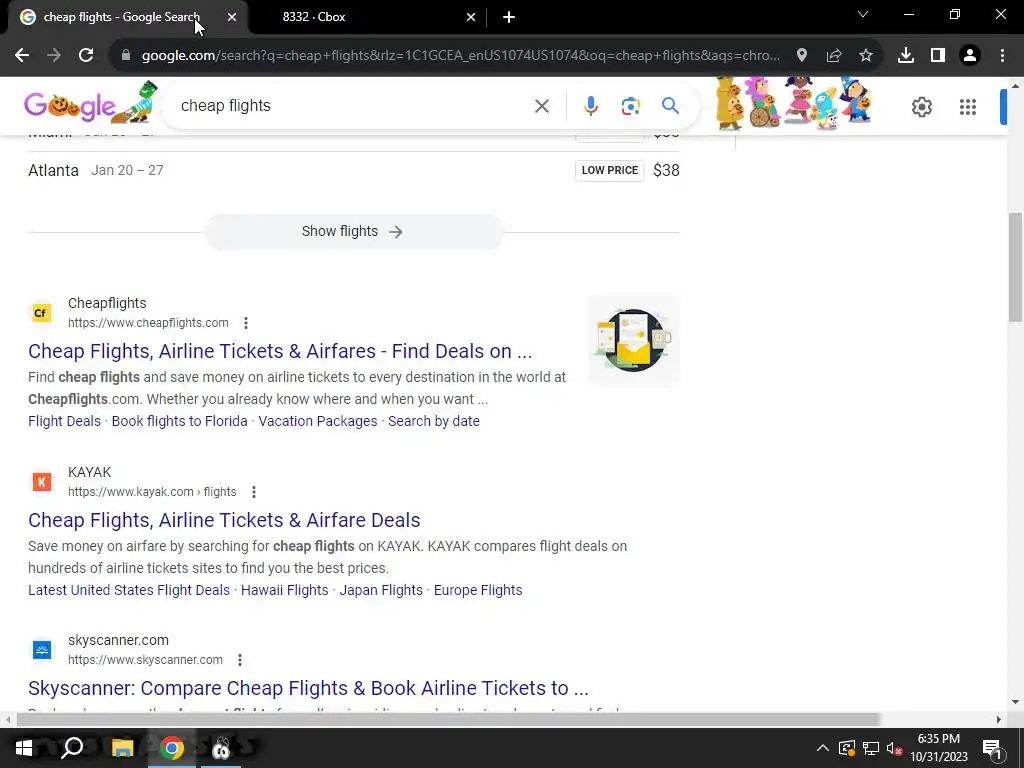
Task: Click the Chrome taskbar icon
Action: (x=172, y=748)
